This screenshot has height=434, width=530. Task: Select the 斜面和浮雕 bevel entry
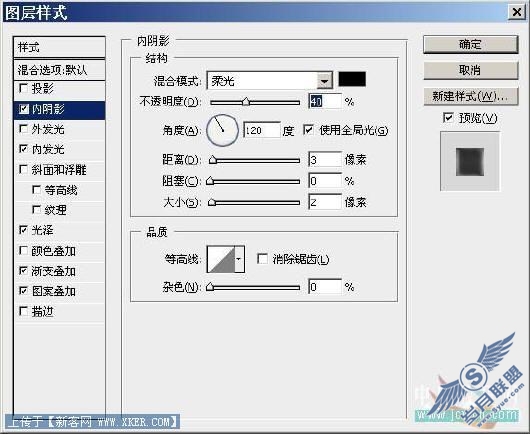coord(59,170)
